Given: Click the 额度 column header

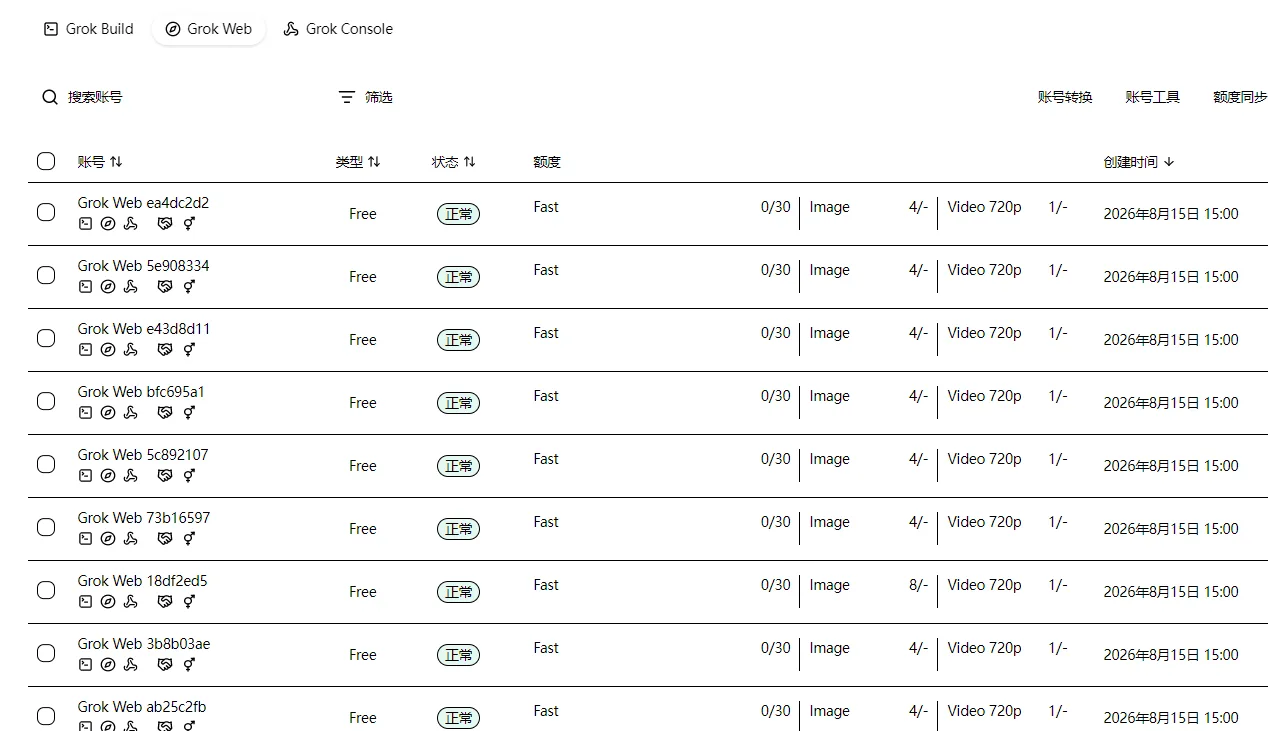Looking at the screenshot, I should pyautogui.click(x=547, y=162).
